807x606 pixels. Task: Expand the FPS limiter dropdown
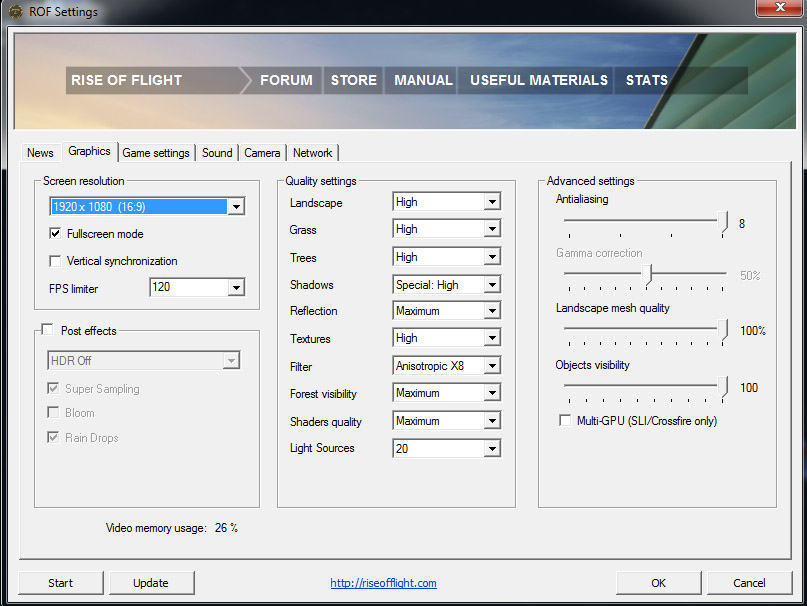click(x=197, y=287)
